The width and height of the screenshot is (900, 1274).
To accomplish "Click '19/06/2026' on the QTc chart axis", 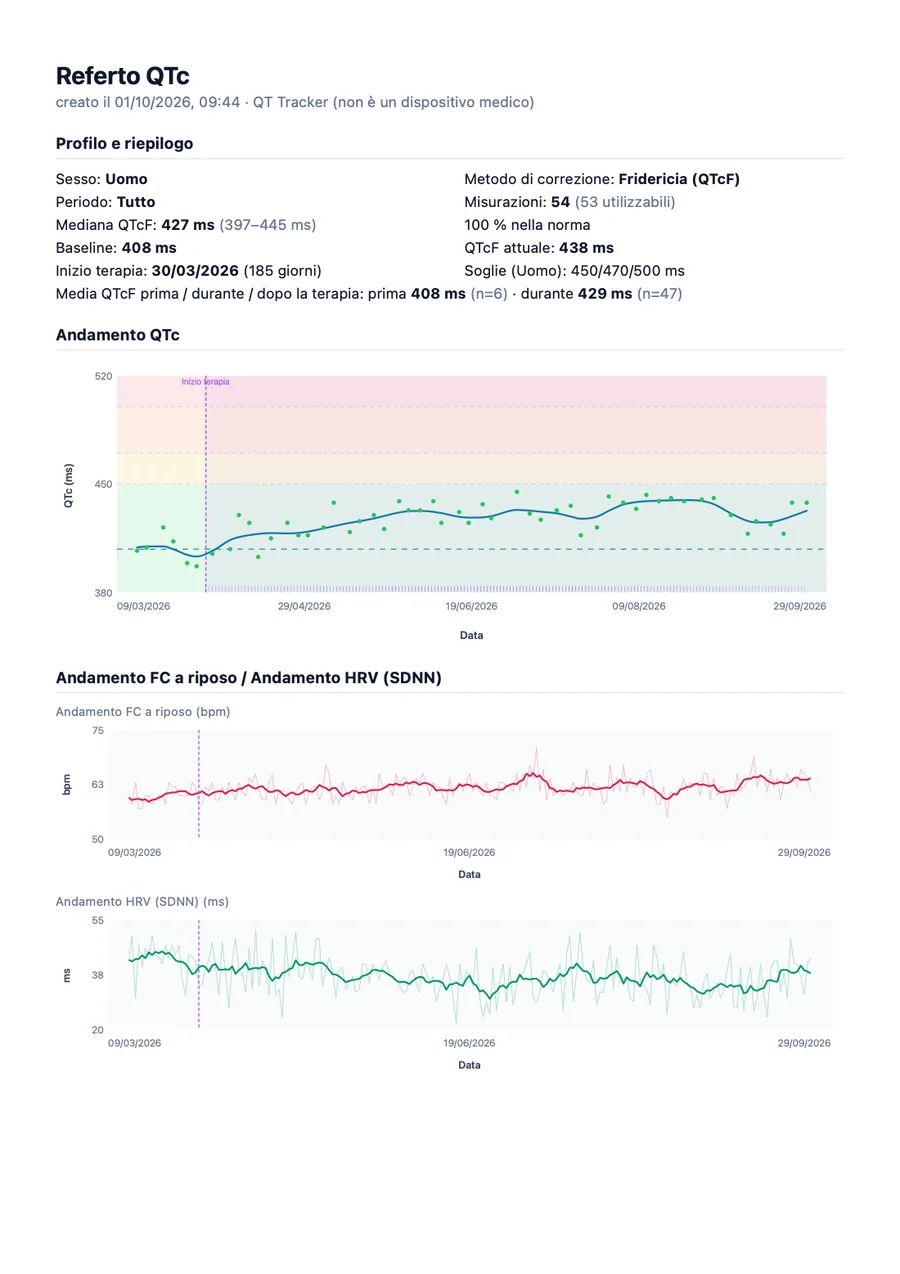I will coord(472,606).
